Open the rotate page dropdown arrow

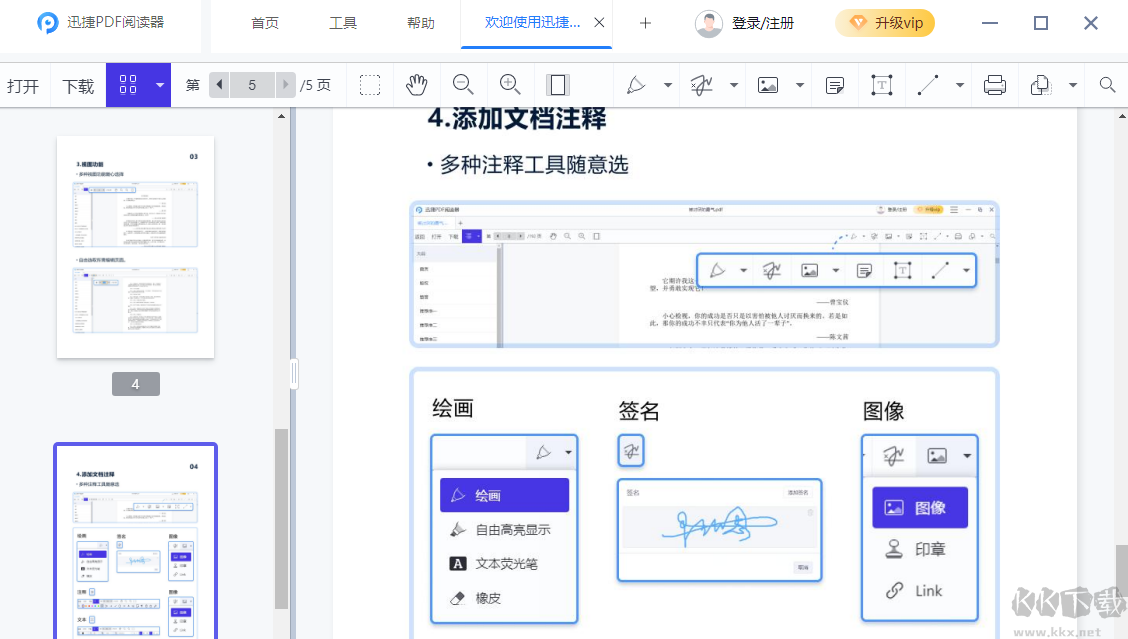click(1073, 85)
